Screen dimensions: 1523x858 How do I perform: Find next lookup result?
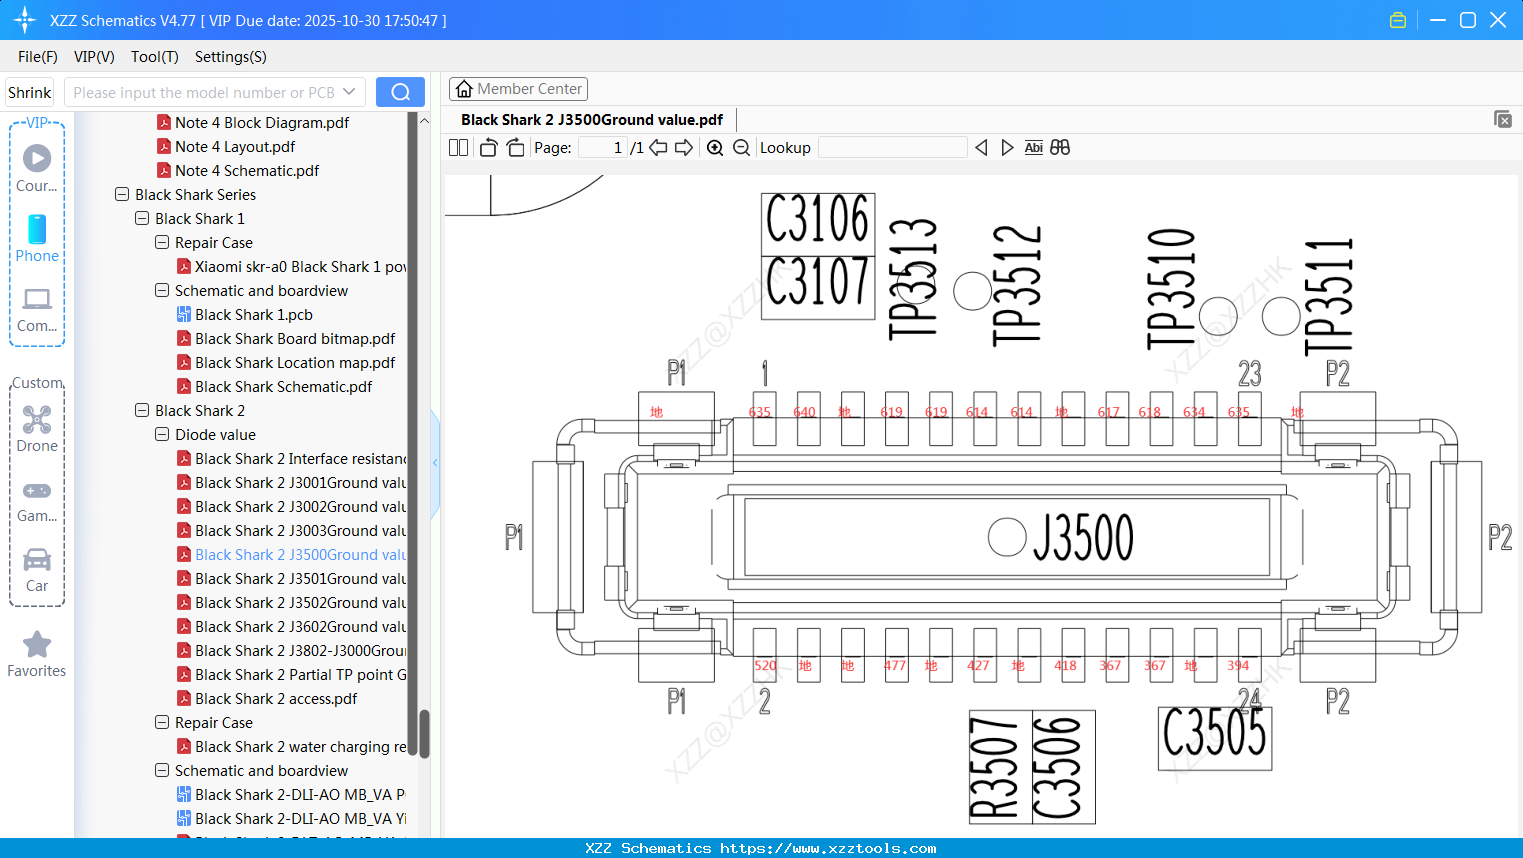1007,148
